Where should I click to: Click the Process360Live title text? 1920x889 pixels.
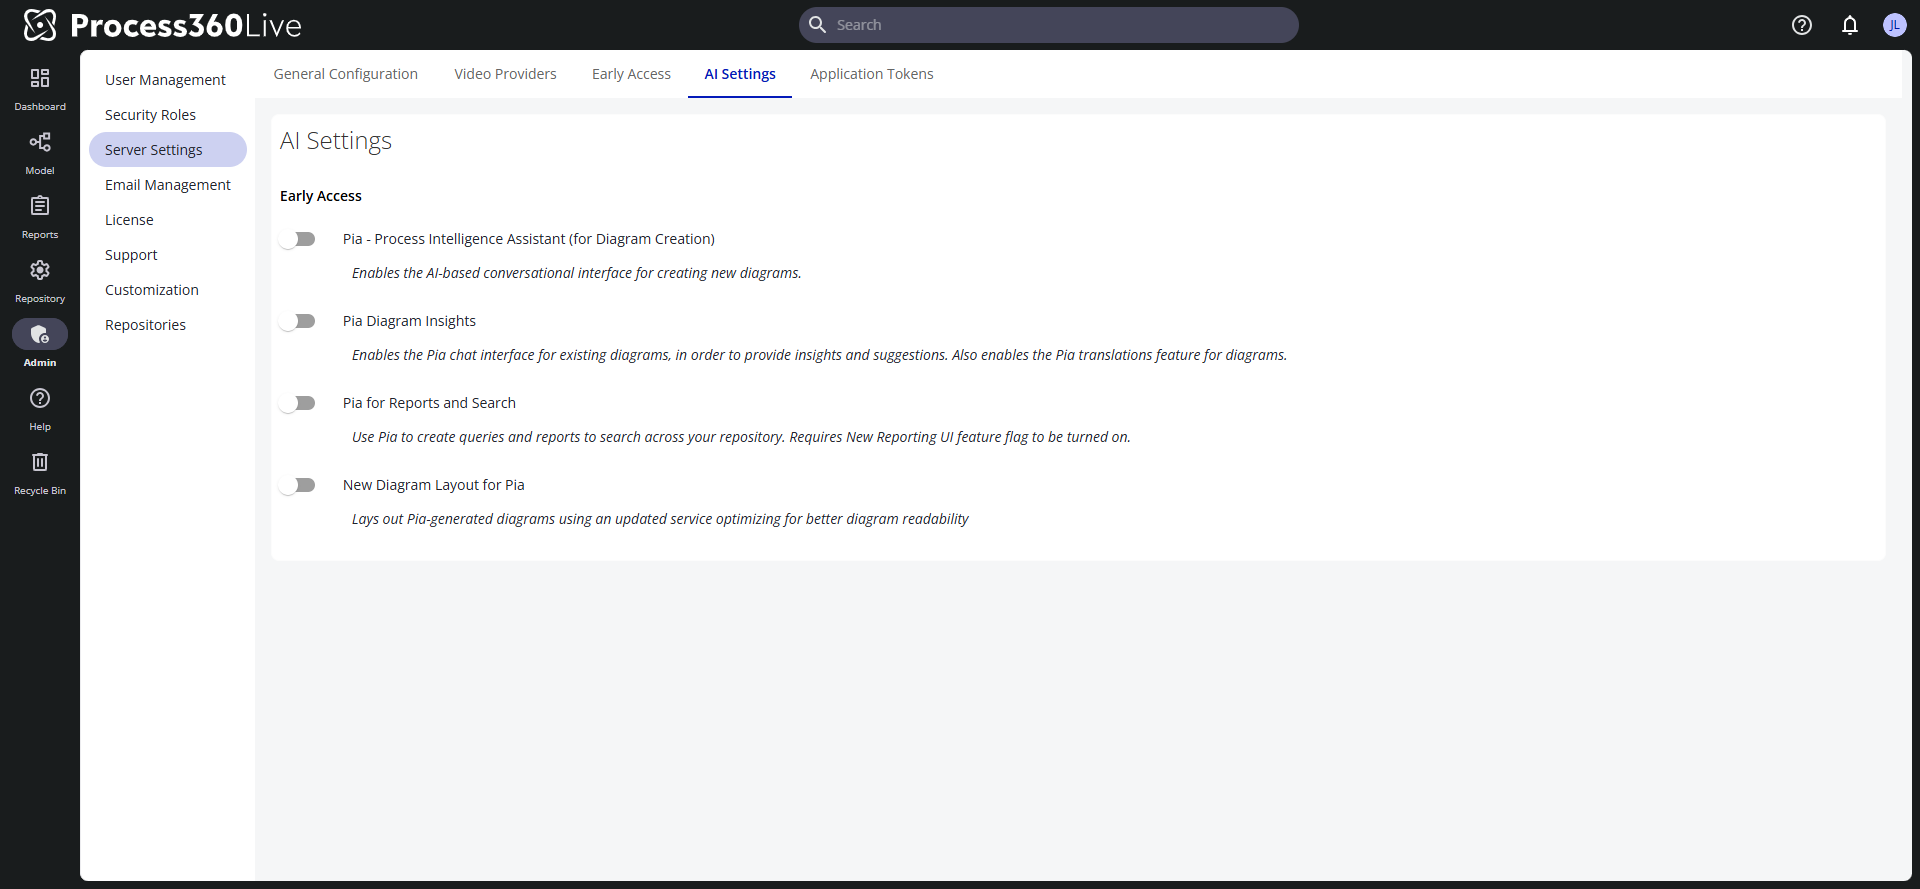186,25
